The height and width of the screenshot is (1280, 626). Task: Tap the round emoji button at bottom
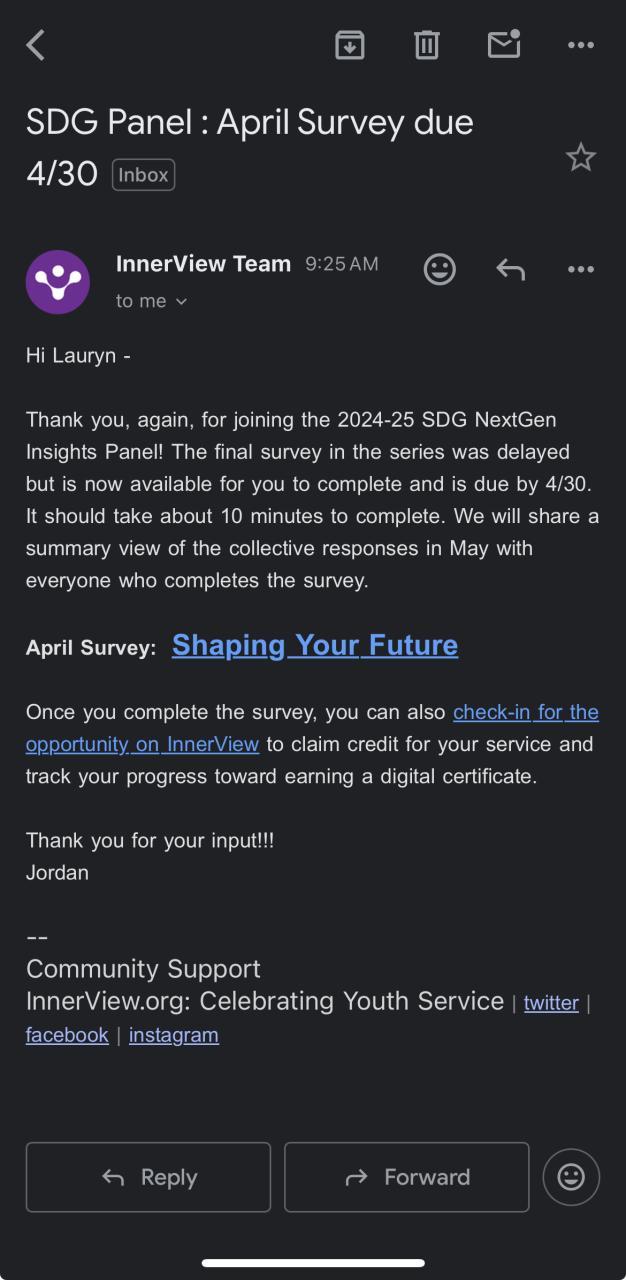571,1177
